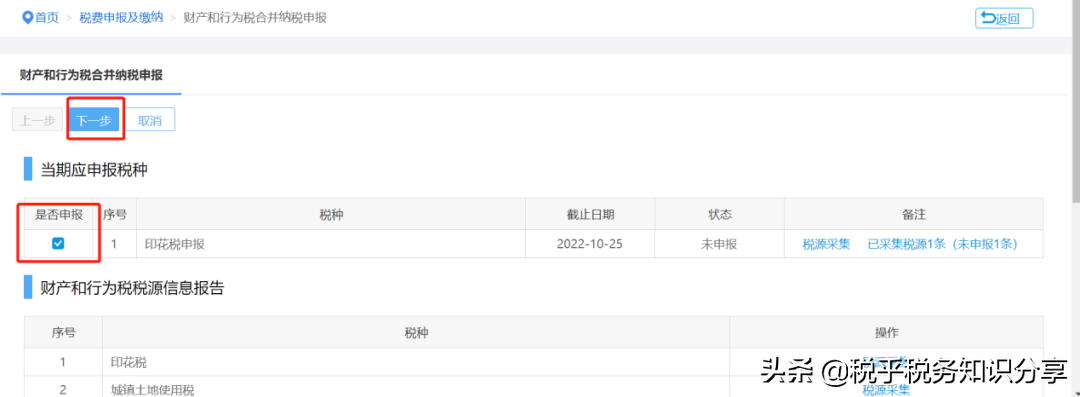Click the 2022-10-25 deadline cell
Viewport: 1080px width, 397px height.
click(590, 243)
